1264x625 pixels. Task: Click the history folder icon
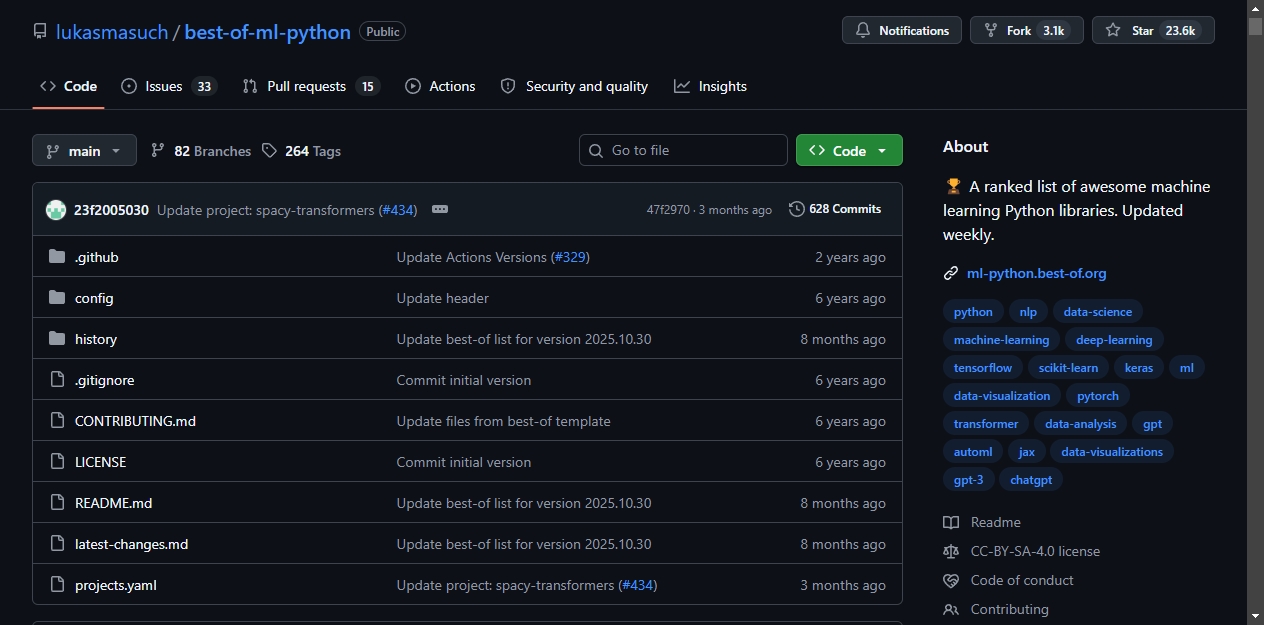click(x=57, y=339)
